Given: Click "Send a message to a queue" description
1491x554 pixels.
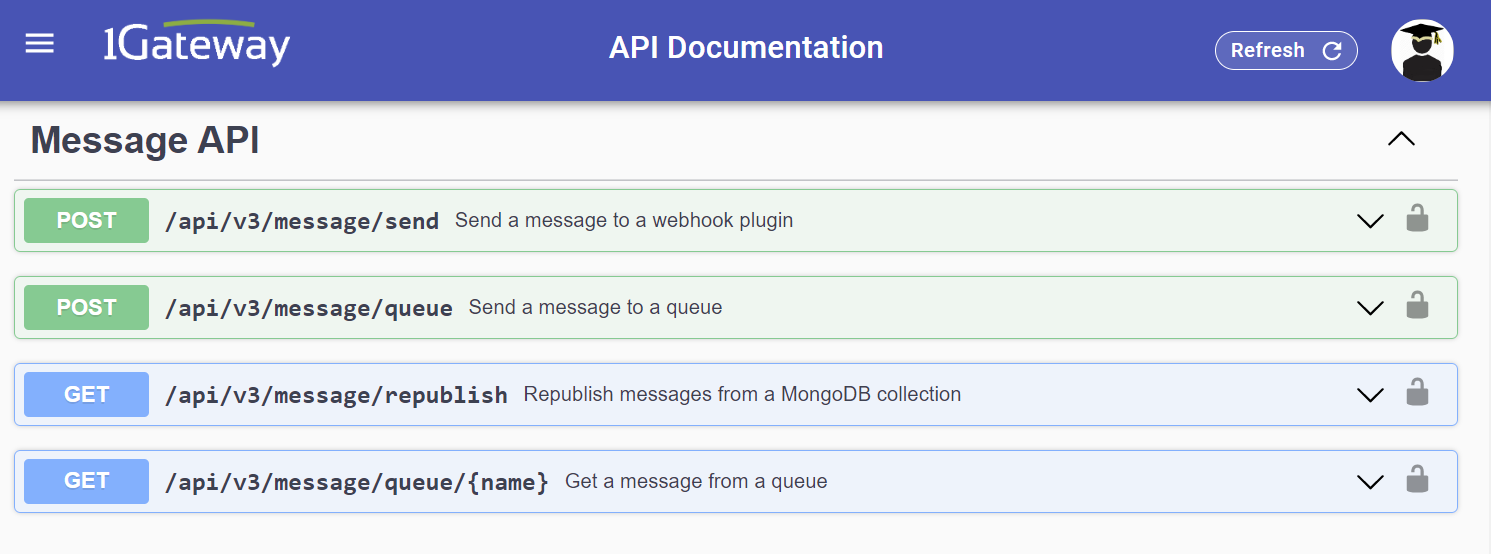Looking at the screenshot, I should click(x=595, y=308).
